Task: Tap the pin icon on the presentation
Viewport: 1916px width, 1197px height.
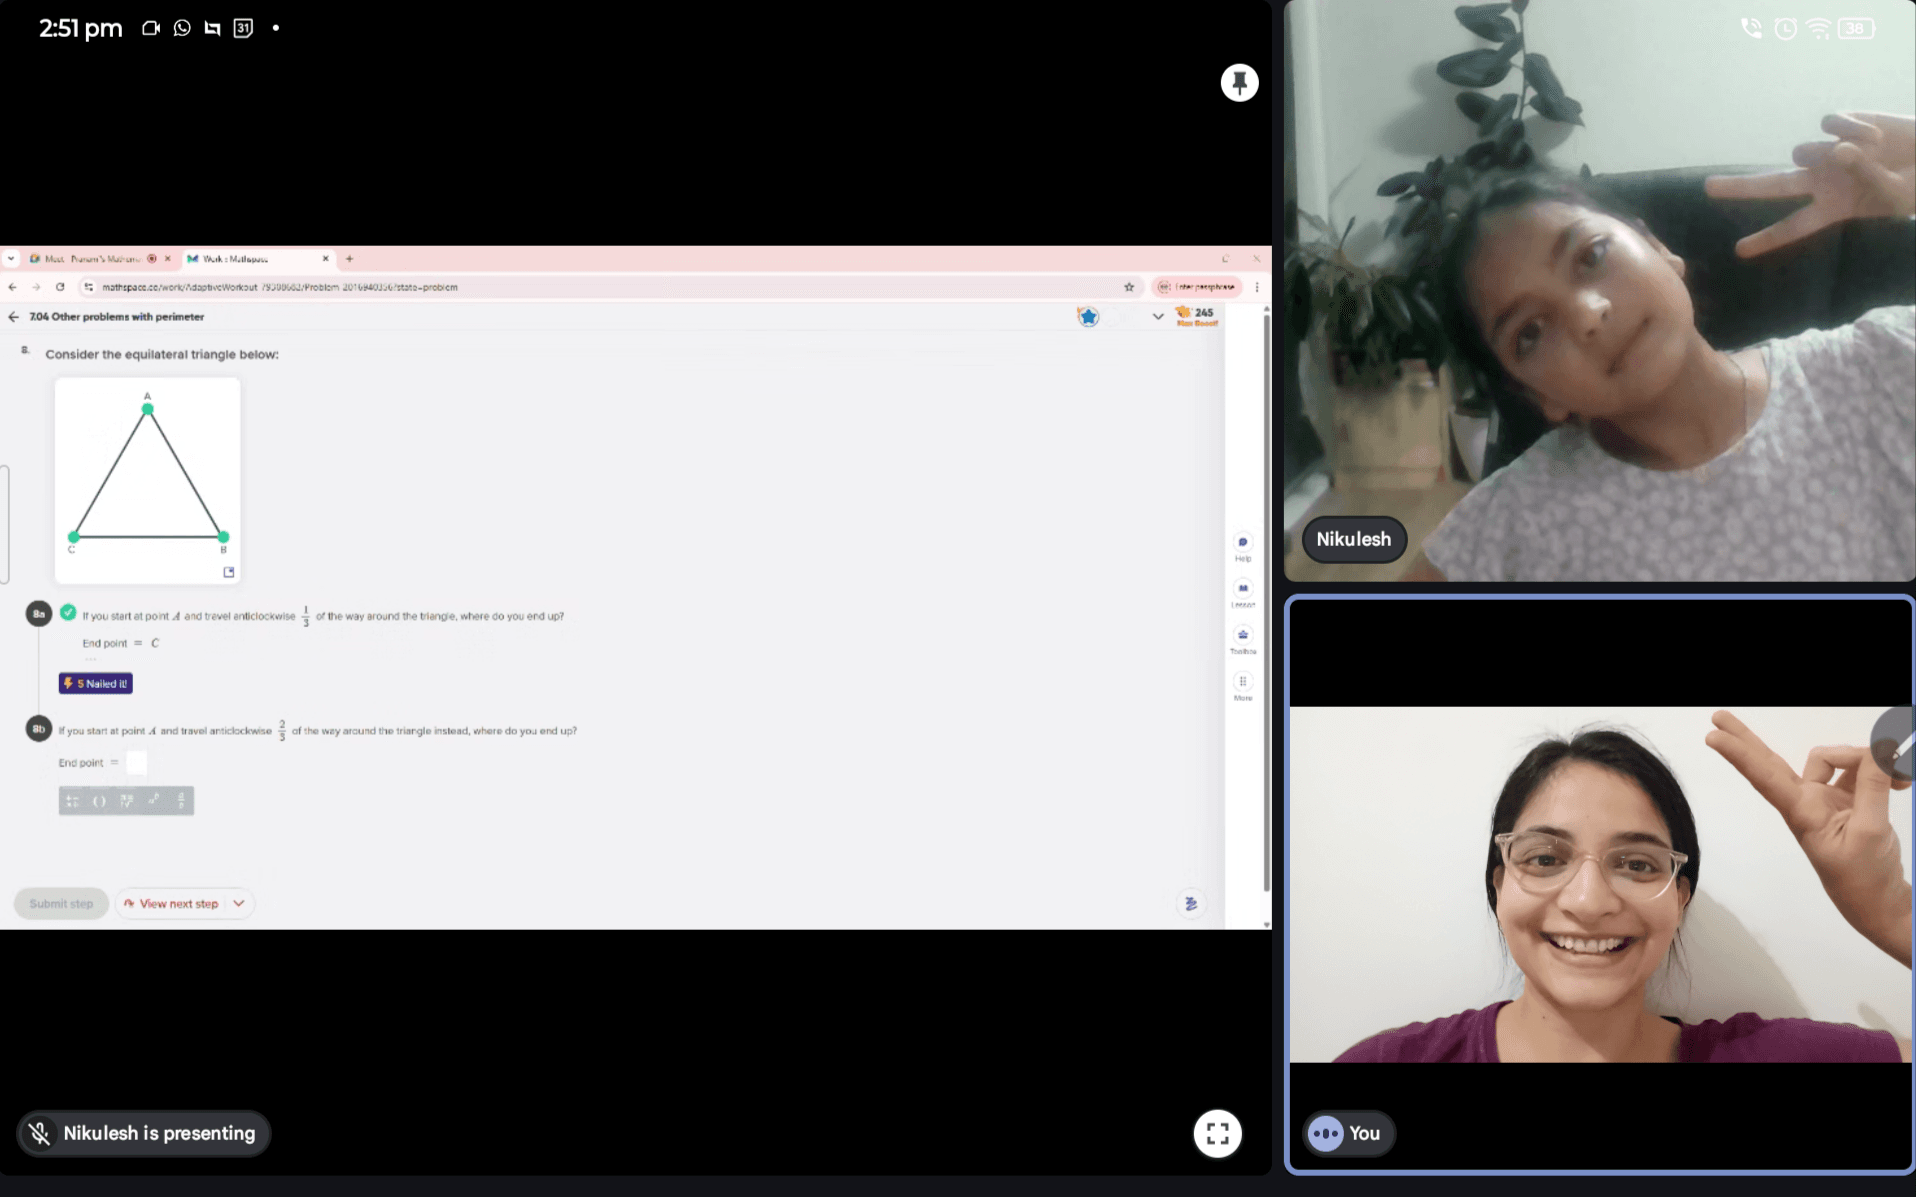Action: pyautogui.click(x=1239, y=83)
